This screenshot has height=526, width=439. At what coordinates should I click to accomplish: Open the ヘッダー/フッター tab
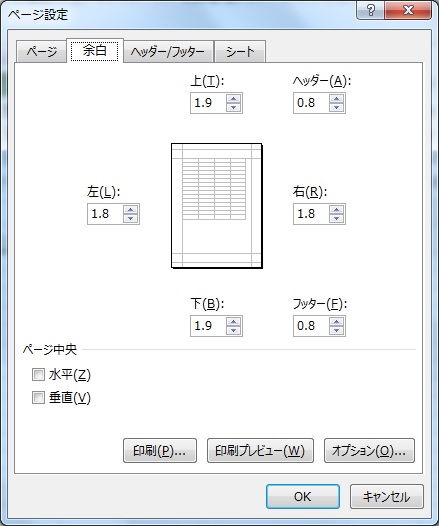click(x=168, y=52)
